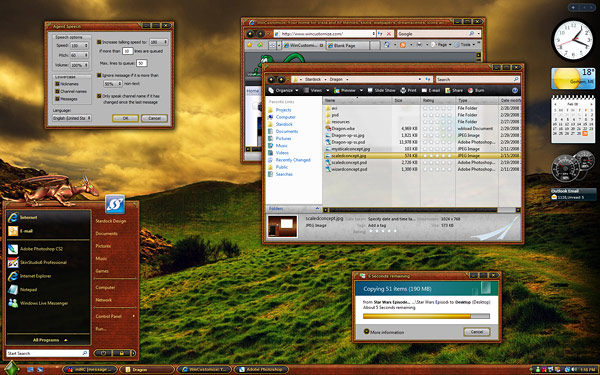This screenshot has height=375, width=600.
Task: Click the IE Home toolbar icon
Action: pyautogui.click(x=387, y=45)
